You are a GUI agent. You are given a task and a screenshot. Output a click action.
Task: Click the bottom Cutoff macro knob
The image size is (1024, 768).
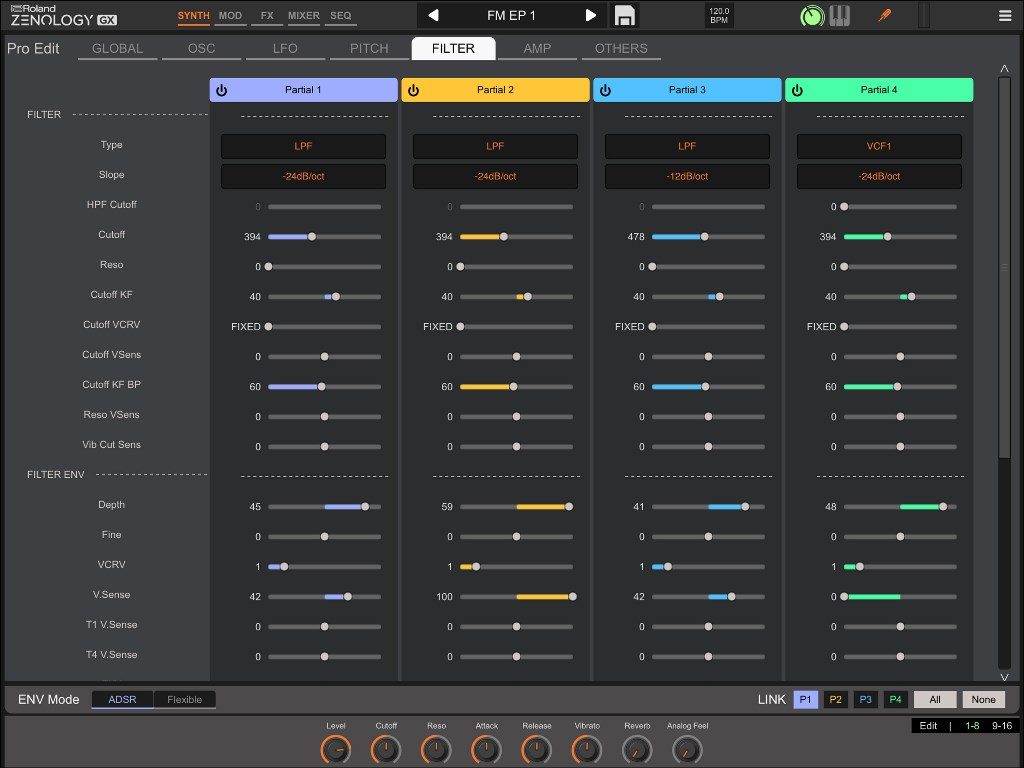tap(386, 750)
